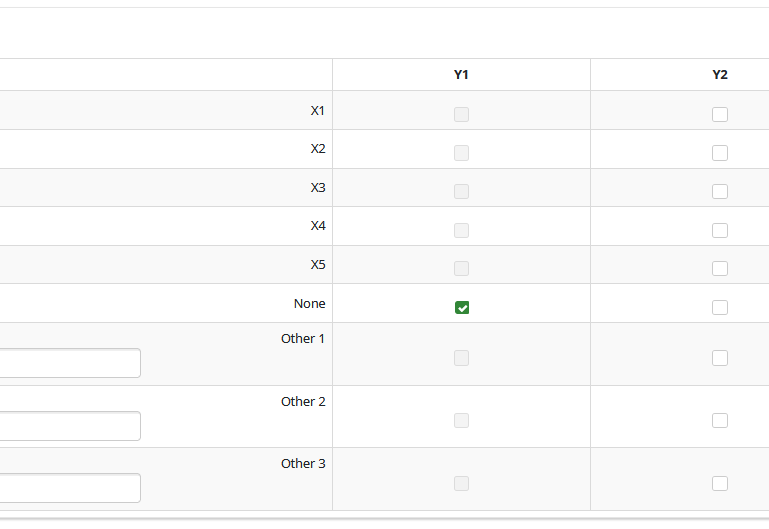Click the Other 2 checkbox under Y1
The width and height of the screenshot is (769, 529).
pyautogui.click(x=462, y=420)
